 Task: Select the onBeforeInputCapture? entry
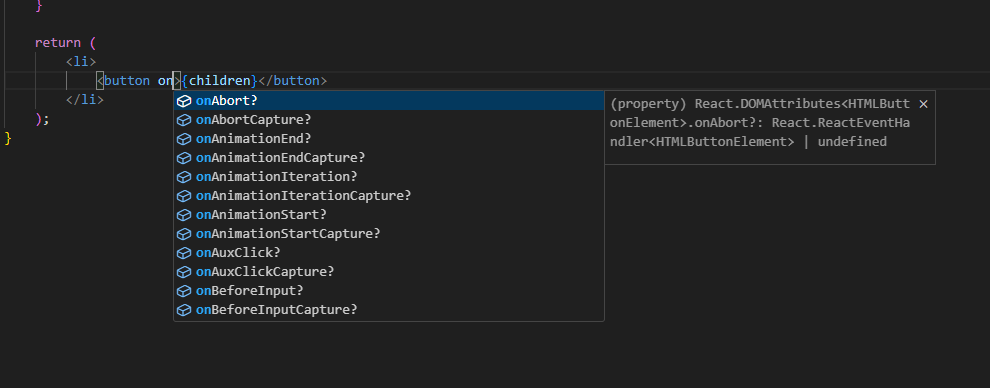click(389, 310)
